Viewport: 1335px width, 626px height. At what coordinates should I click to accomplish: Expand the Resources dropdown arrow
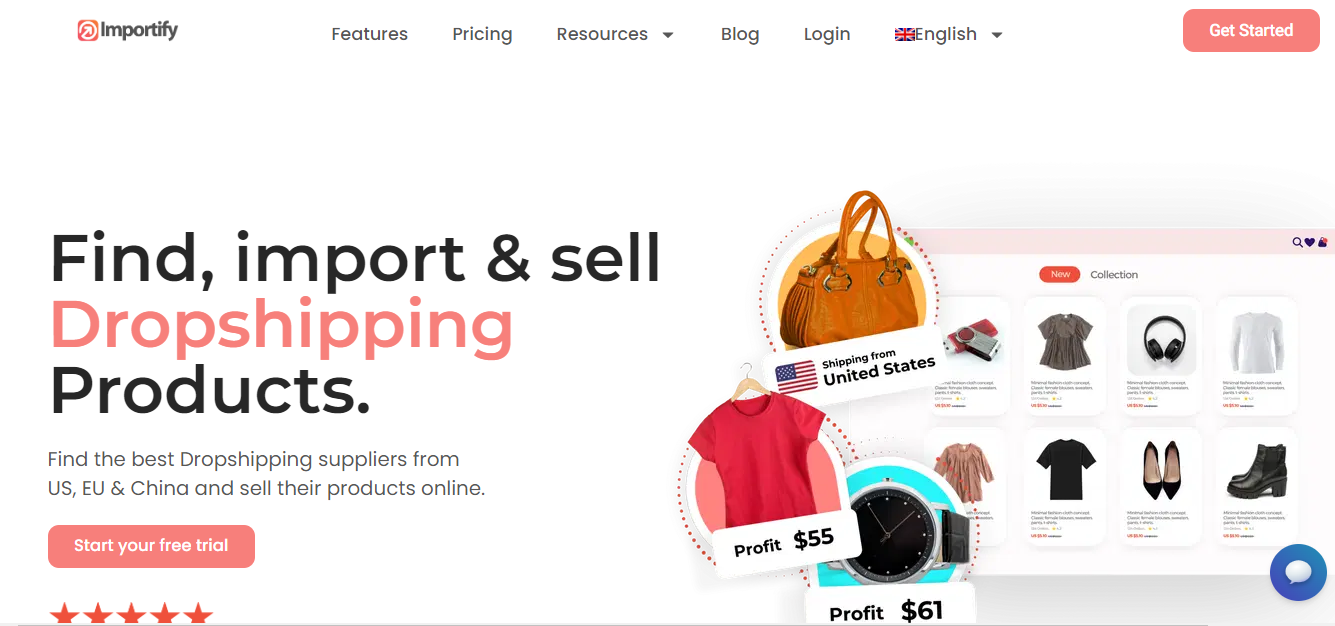668,35
